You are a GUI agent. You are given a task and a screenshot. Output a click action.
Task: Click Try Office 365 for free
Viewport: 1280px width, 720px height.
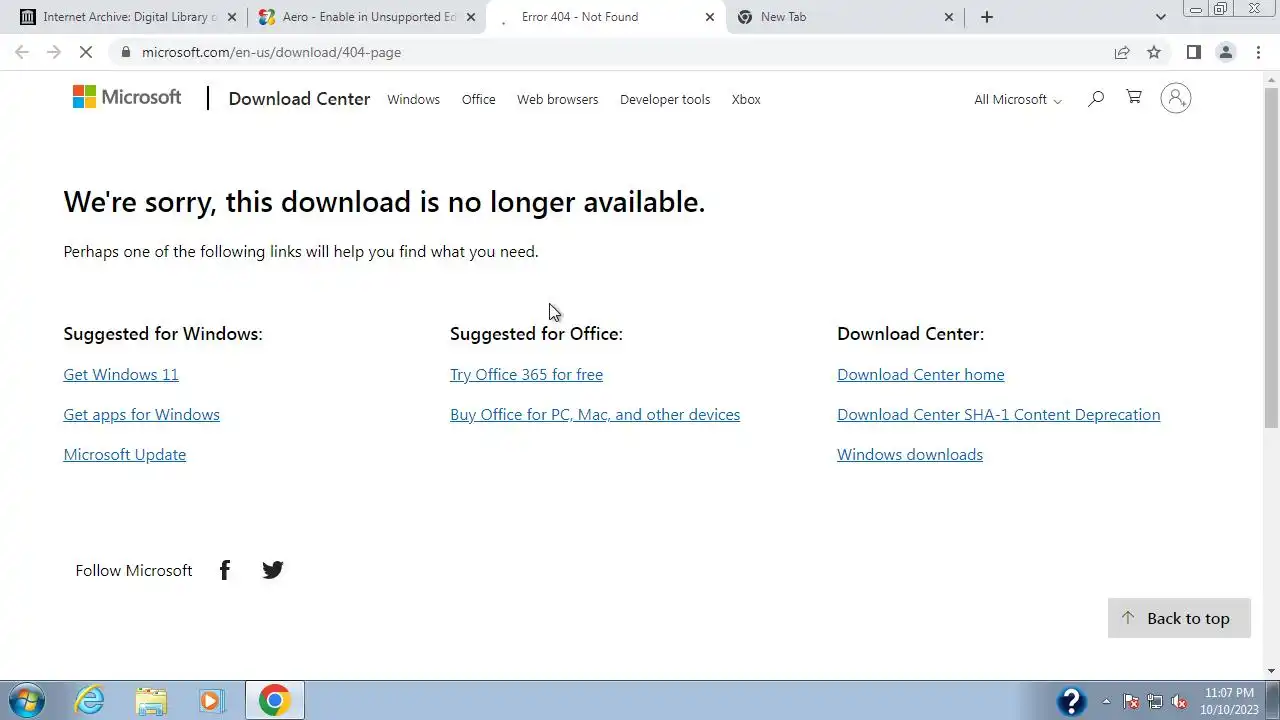pyautogui.click(x=526, y=374)
